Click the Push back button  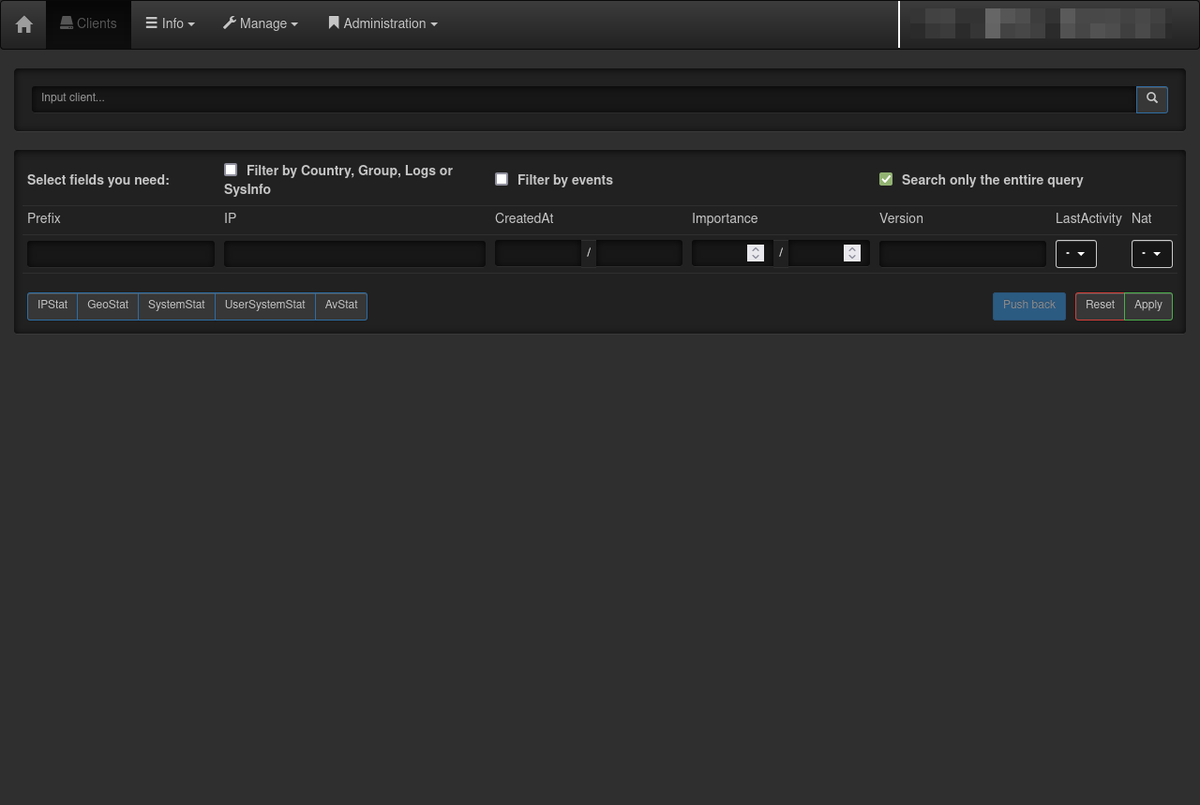pos(1029,306)
